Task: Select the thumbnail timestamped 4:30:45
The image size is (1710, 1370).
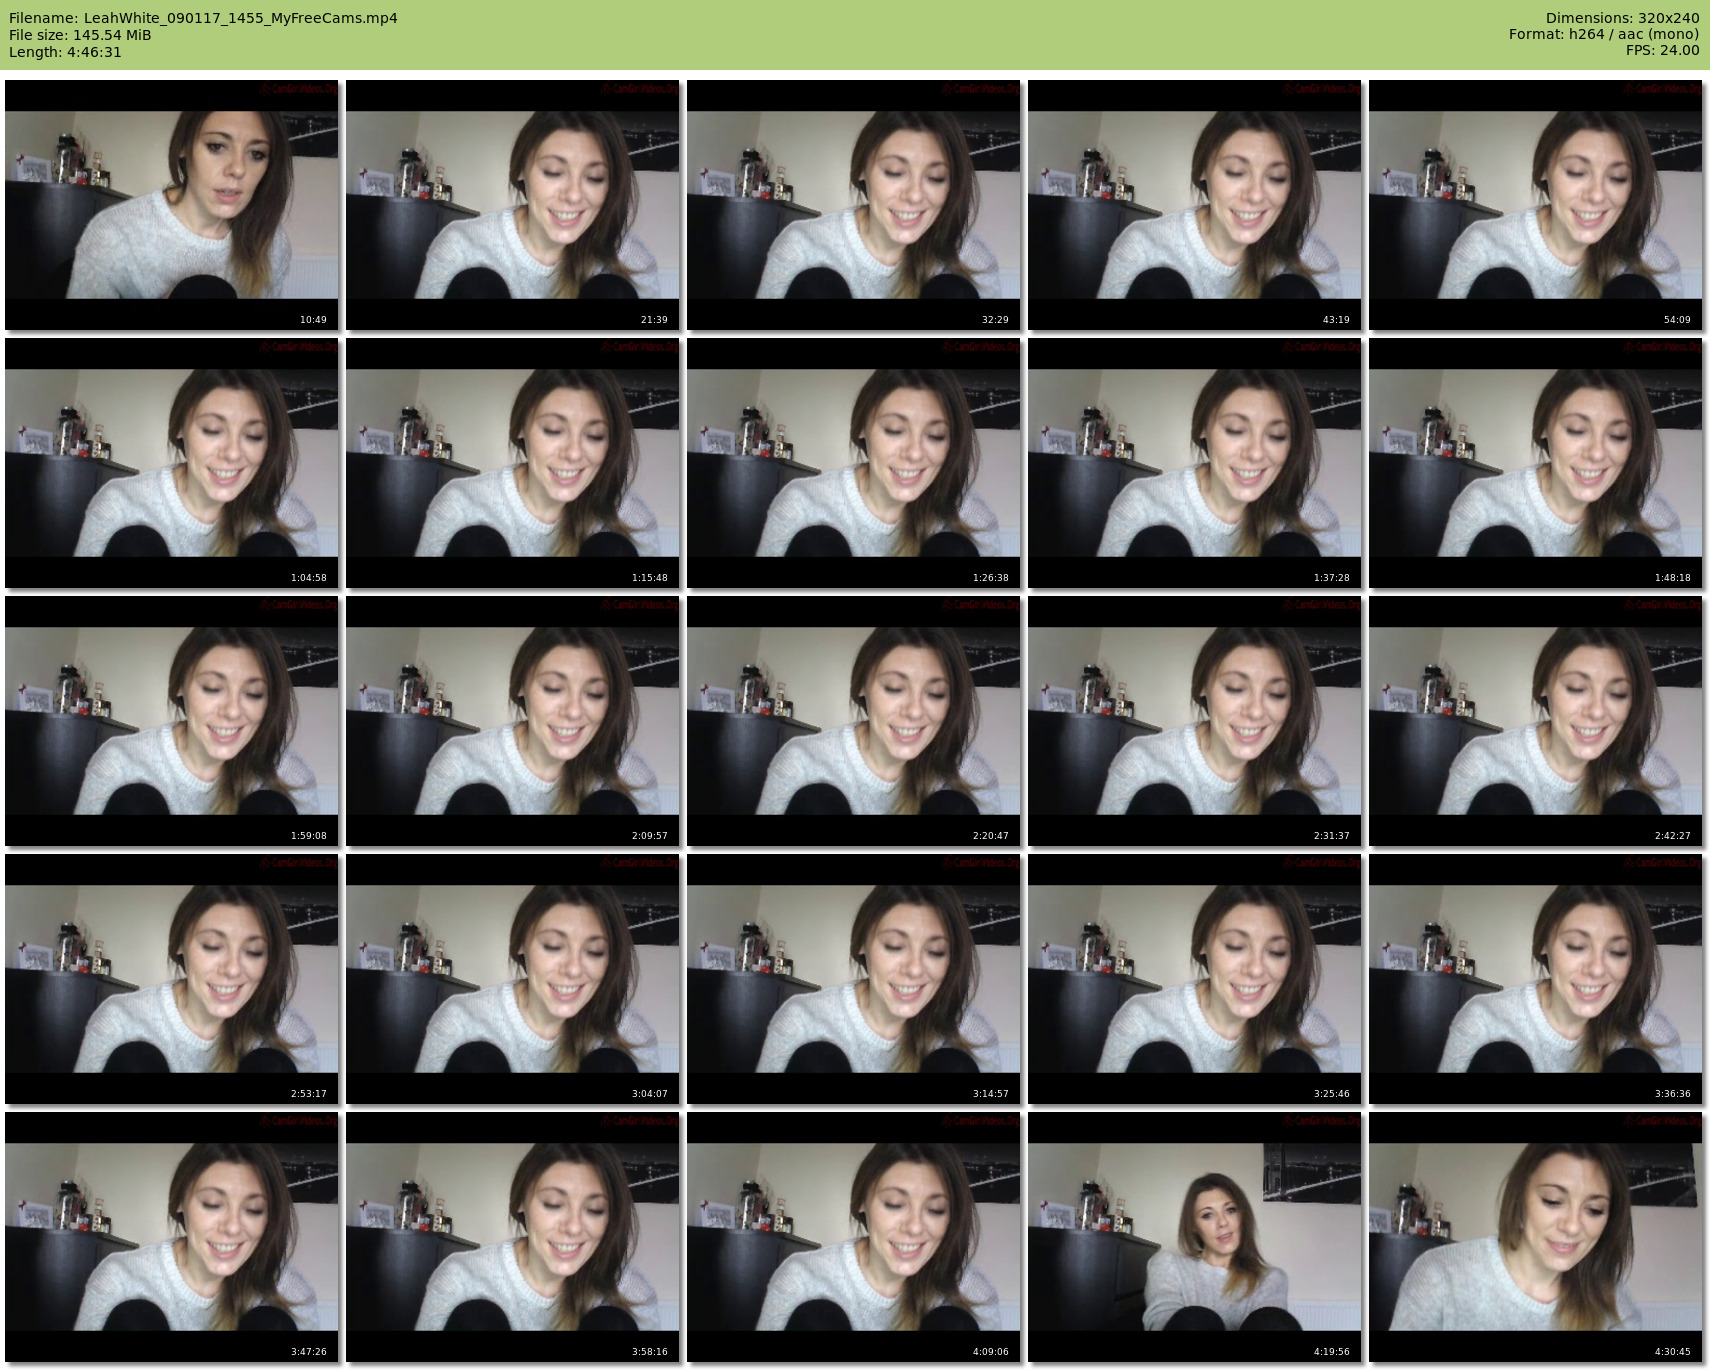Action: [1536, 1237]
